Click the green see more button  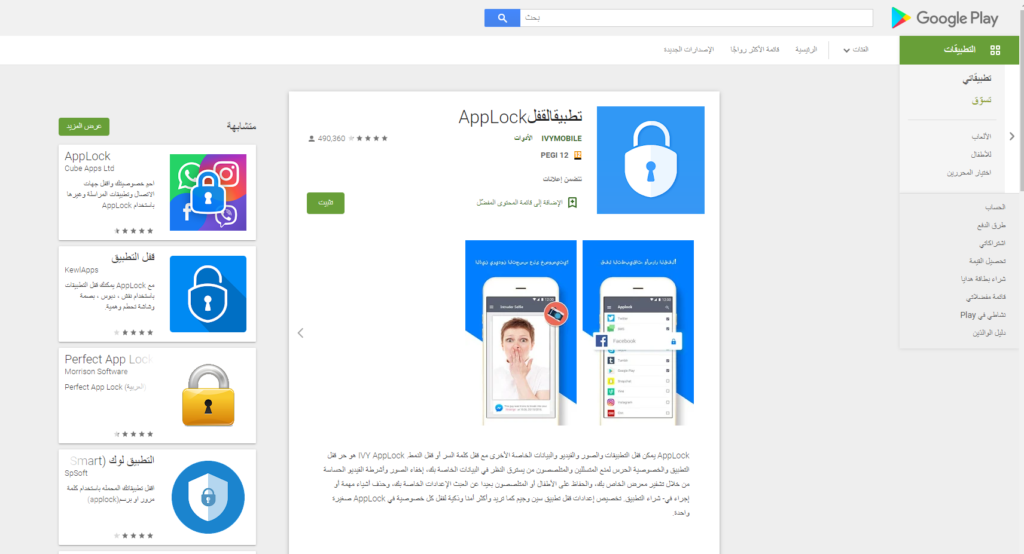pos(84,126)
